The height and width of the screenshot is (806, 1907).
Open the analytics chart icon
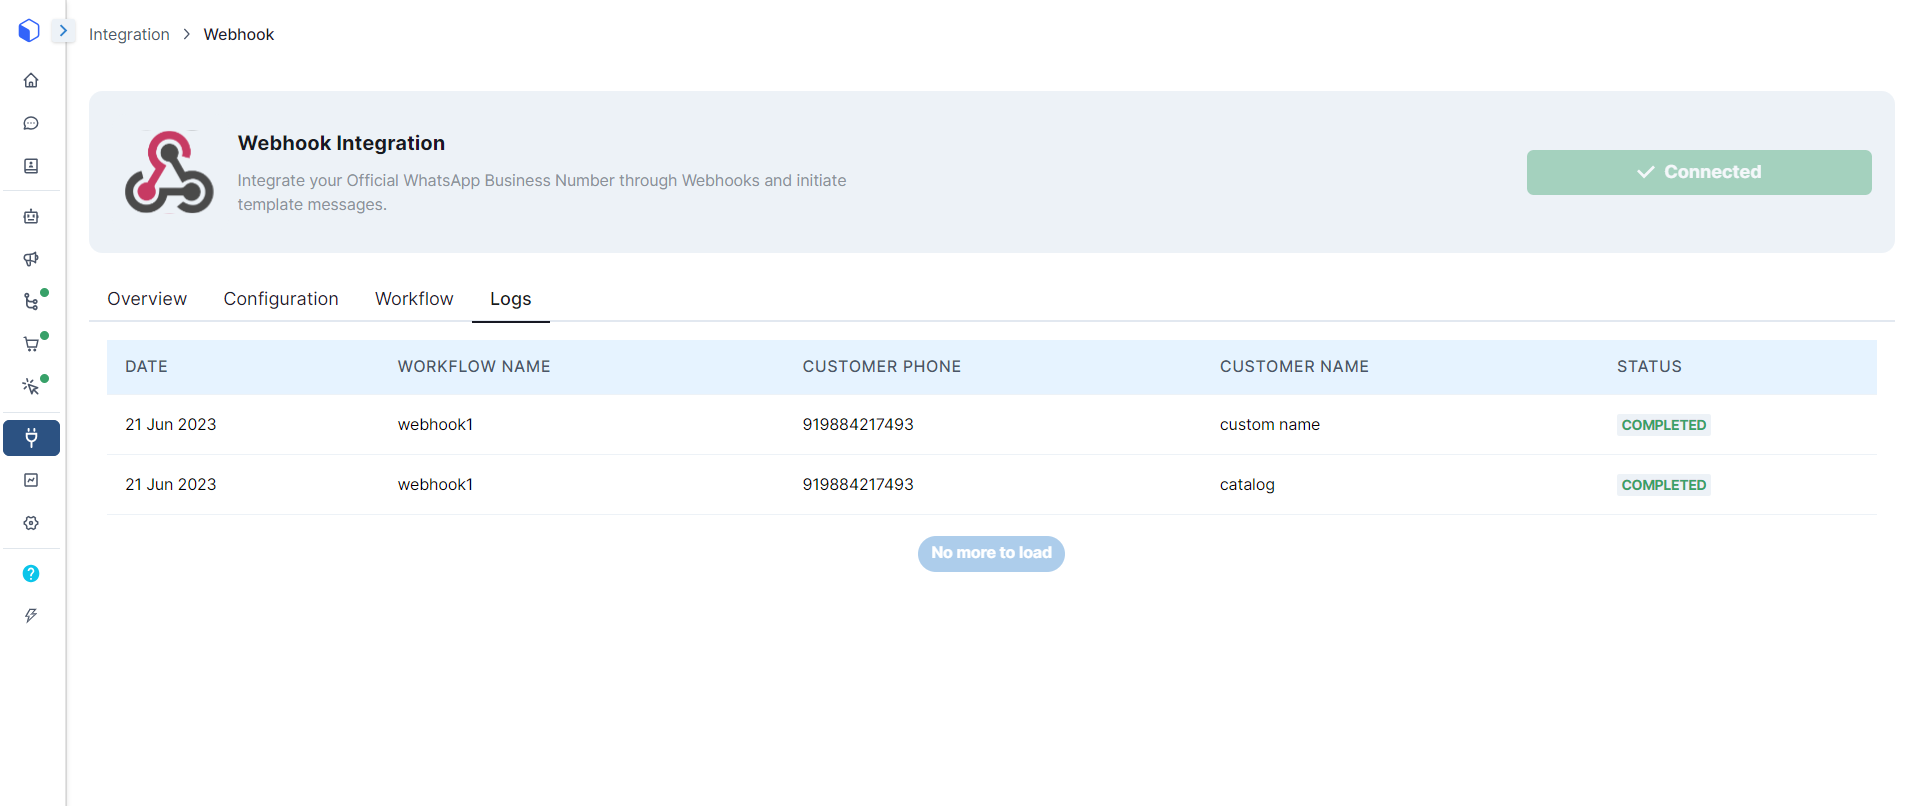31,480
